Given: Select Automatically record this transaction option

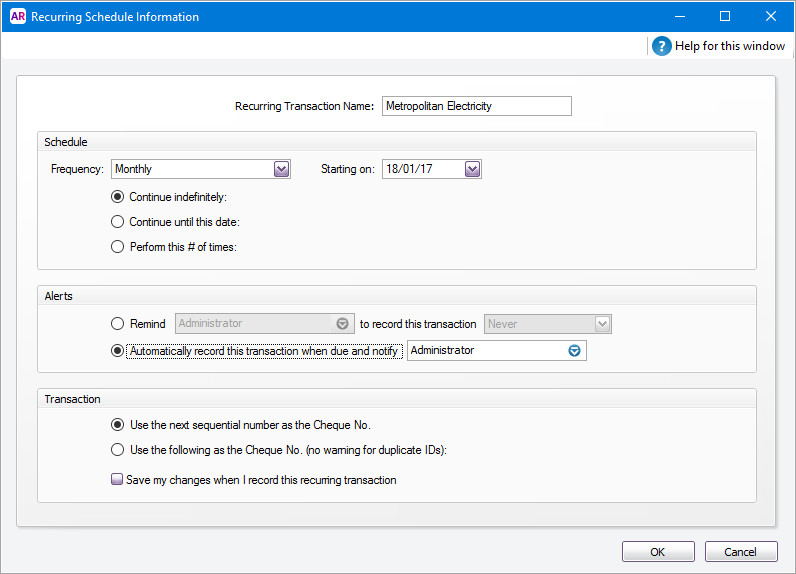Looking at the screenshot, I should pyautogui.click(x=118, y=351).
